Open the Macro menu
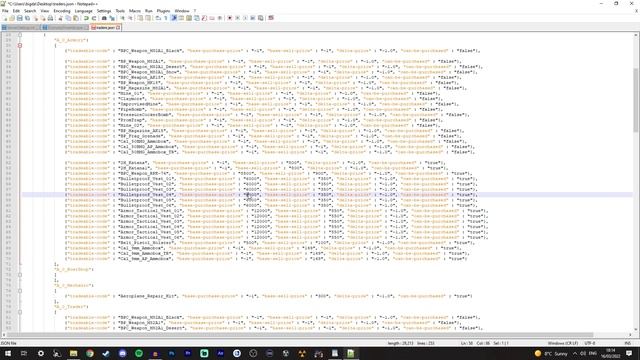 pyautogui.click(x=135, y=11)
